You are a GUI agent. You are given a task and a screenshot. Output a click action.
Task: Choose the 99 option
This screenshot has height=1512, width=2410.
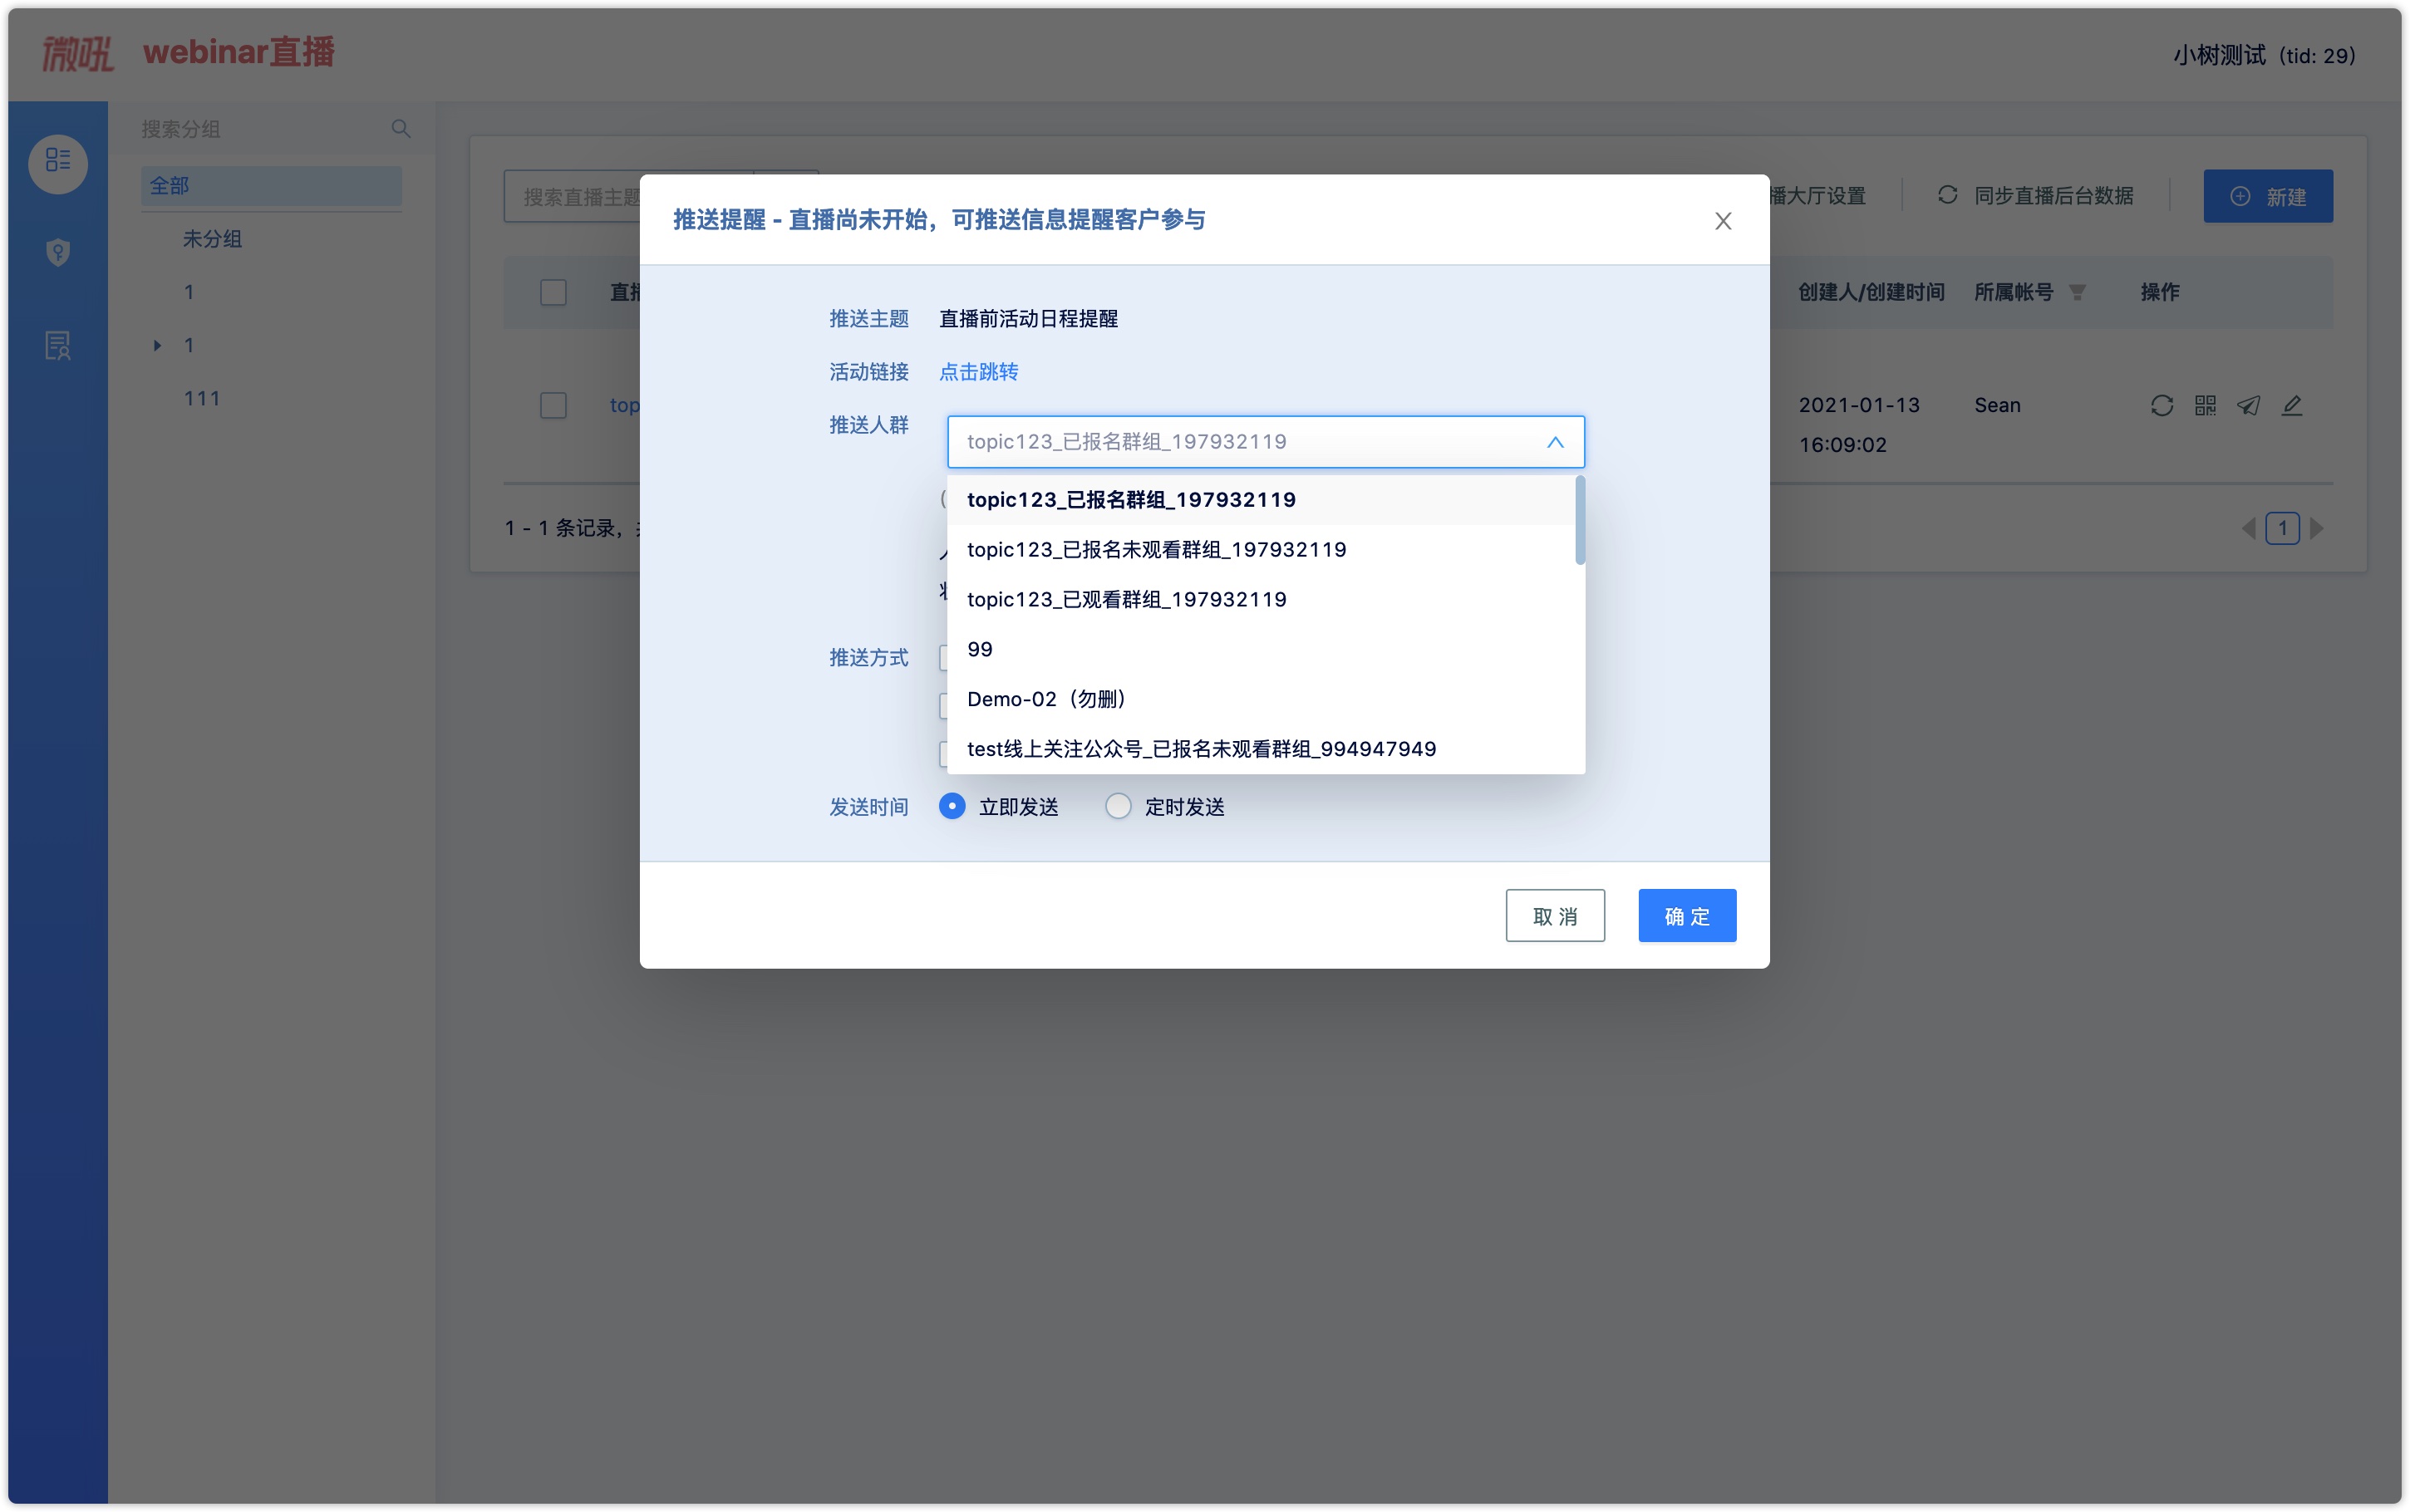pos(1260,650)
